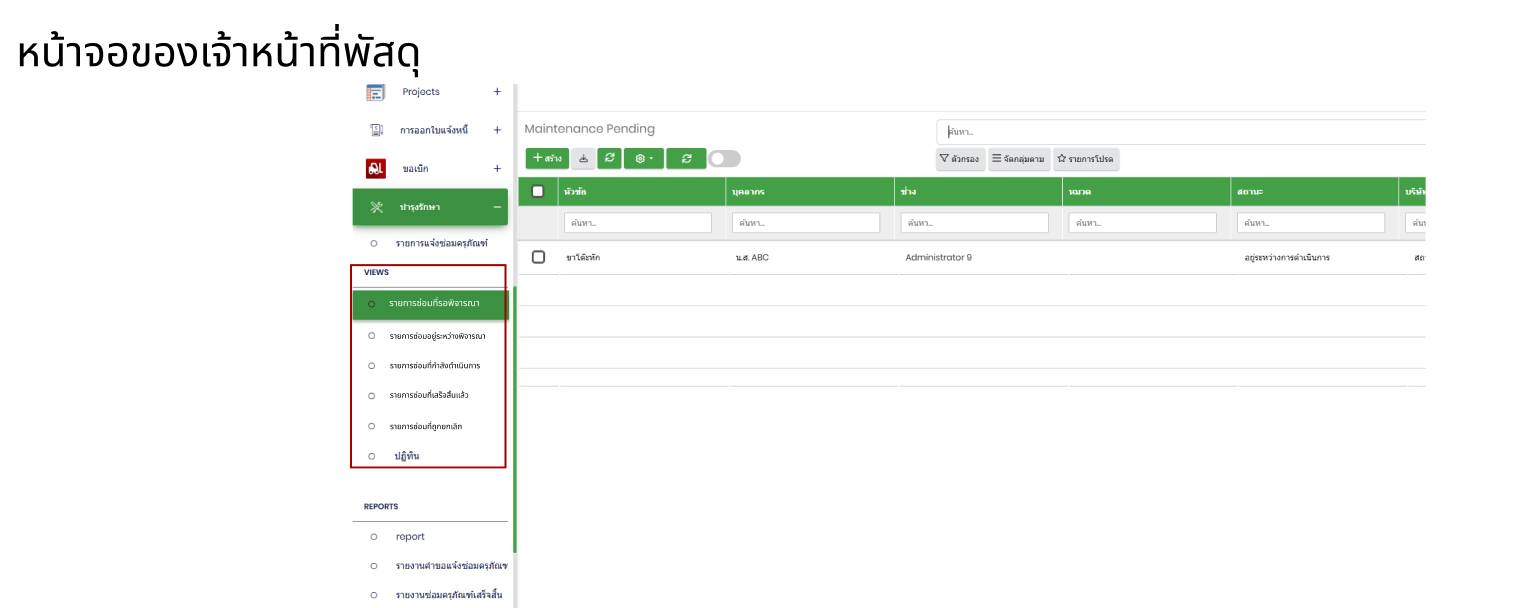This screenshot has width=1517, height=608.
Task: Click the search field under สถานะ column
Action: [1310, 223]
